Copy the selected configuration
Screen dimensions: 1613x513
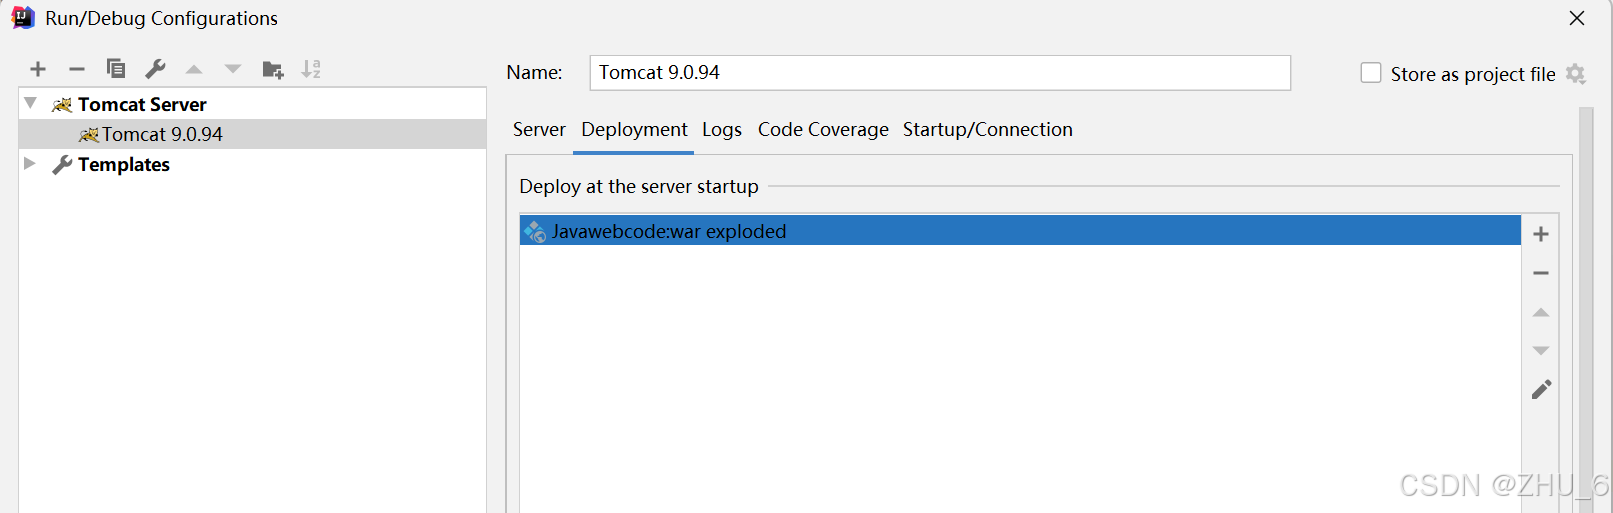coord(116,69)
